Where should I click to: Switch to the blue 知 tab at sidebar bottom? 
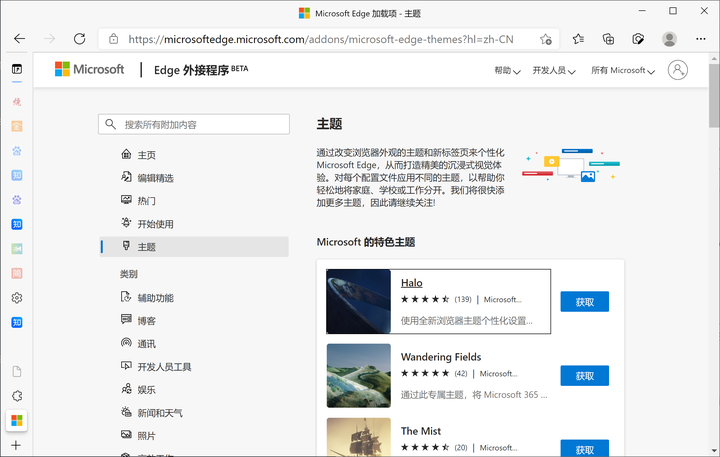coord(17,322)
